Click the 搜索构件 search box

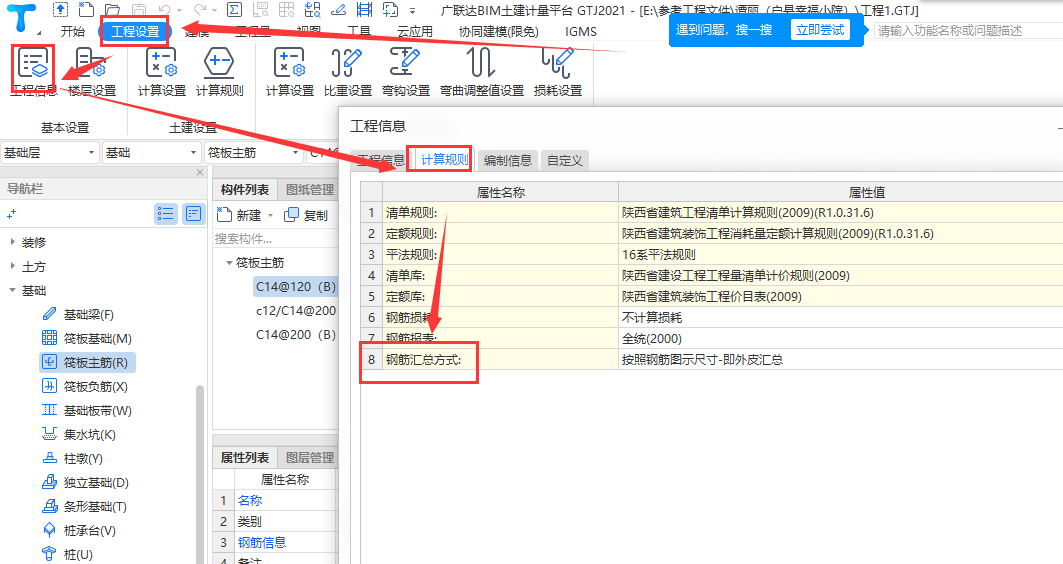coord(276,239)
